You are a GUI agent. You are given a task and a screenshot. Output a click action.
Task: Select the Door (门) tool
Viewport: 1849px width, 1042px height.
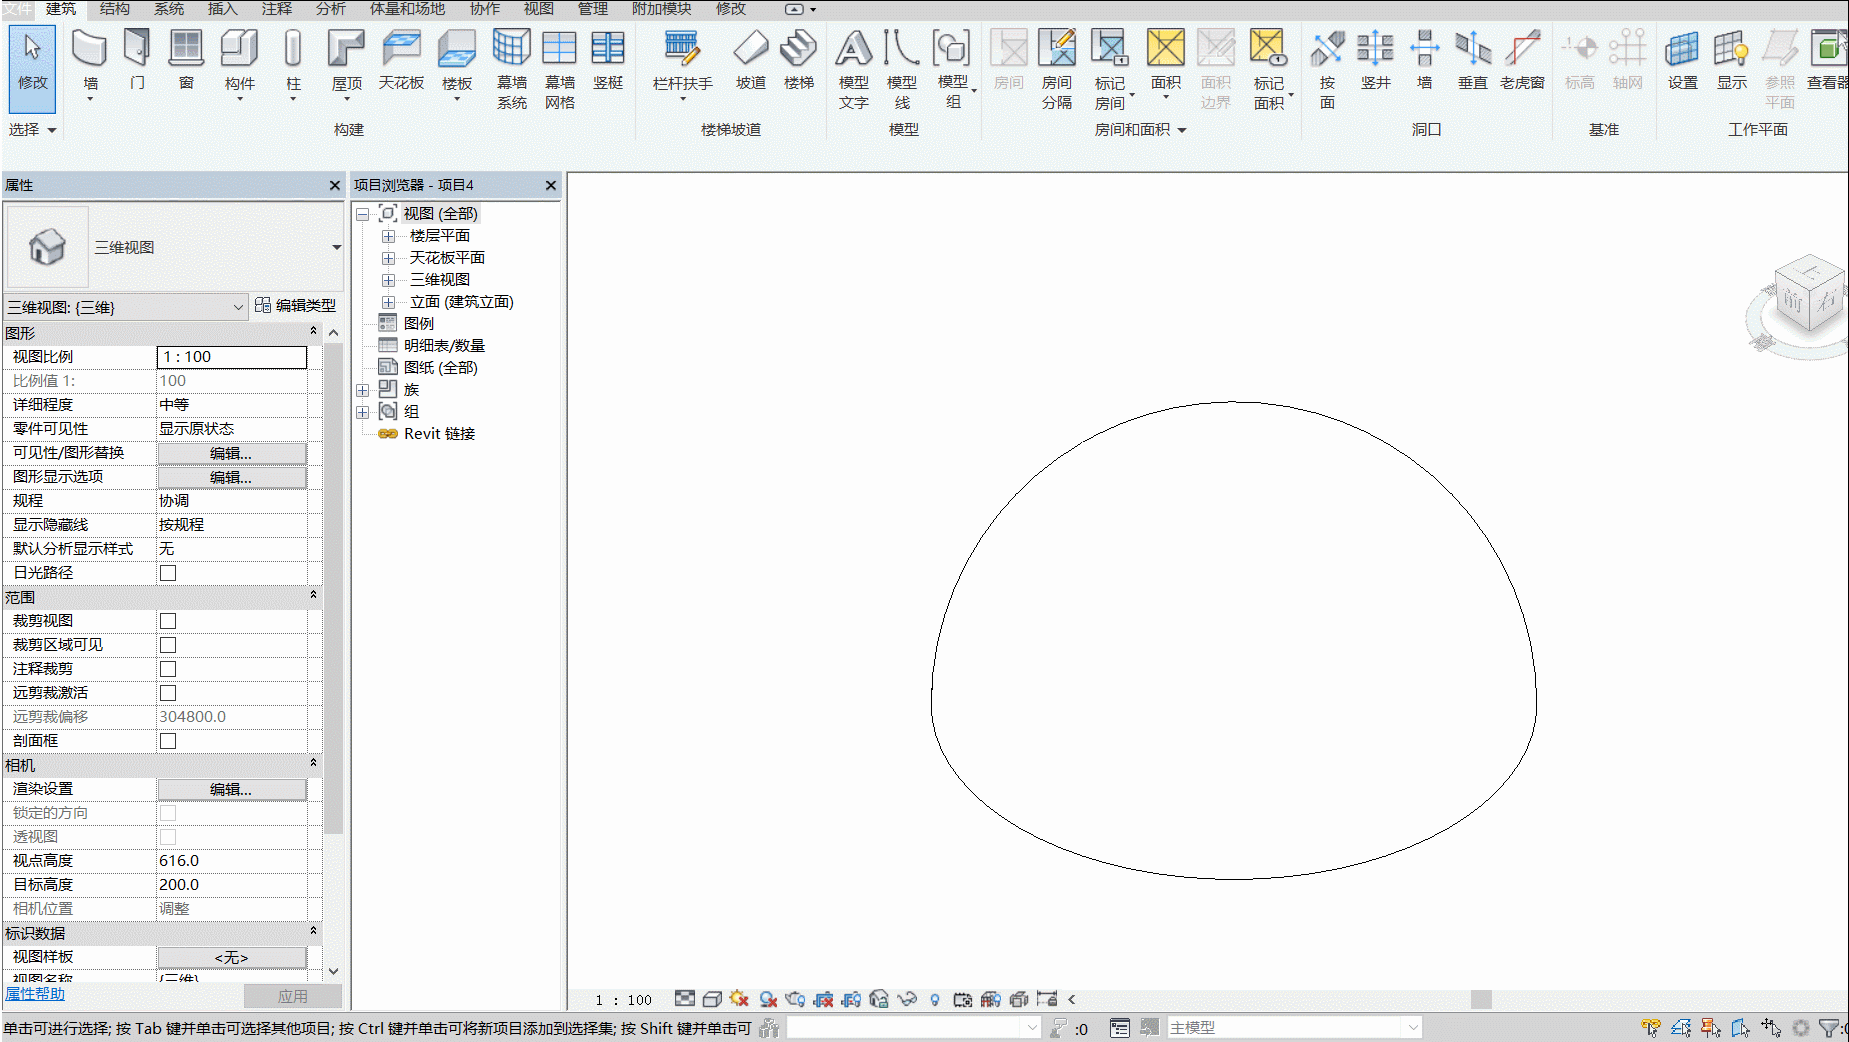[137, 60]
